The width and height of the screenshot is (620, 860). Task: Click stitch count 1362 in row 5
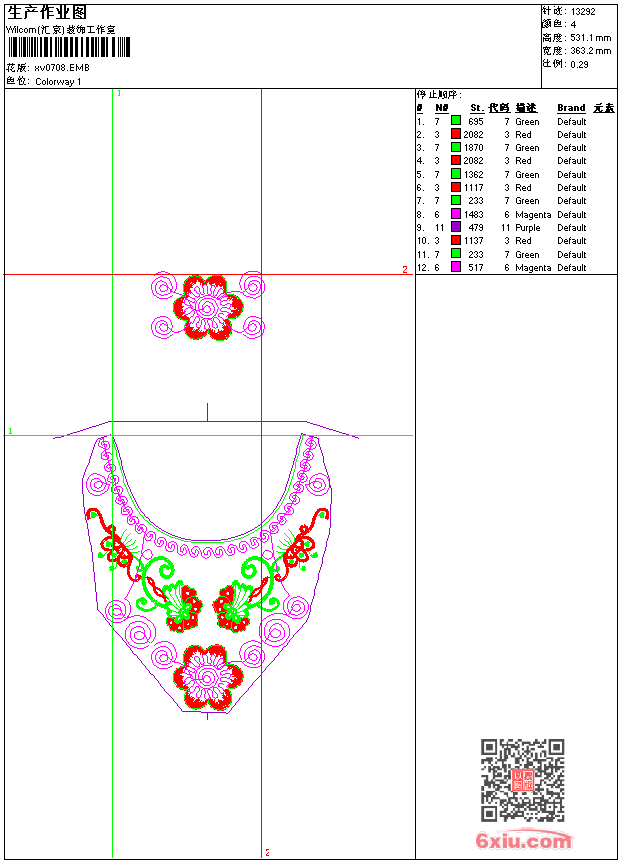click(474, 175)
